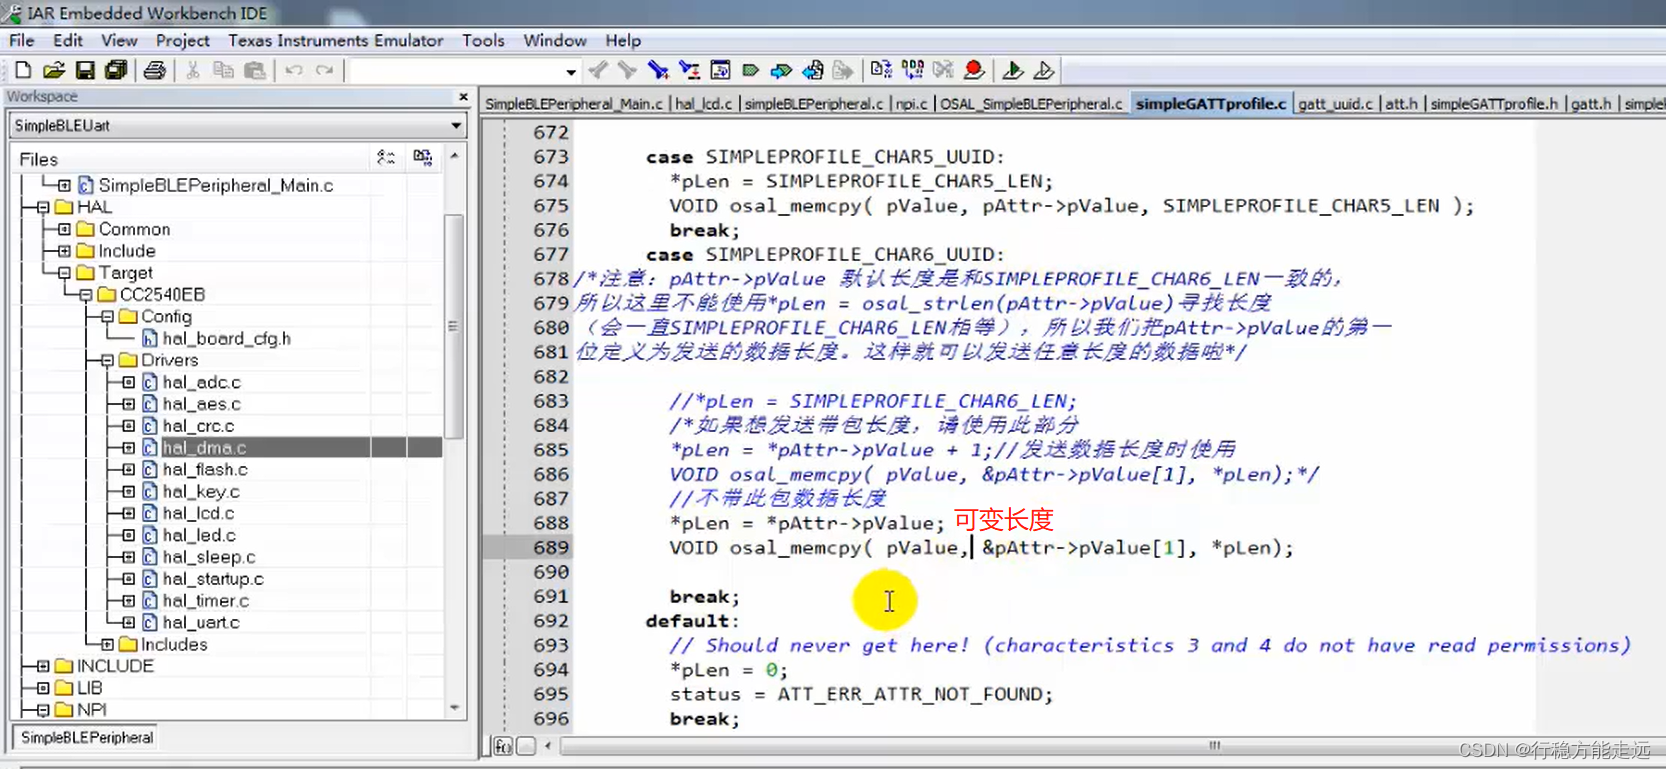Click the Find toolbar icon
This screenshot has height=769, width=1666.
click(657, 70)
